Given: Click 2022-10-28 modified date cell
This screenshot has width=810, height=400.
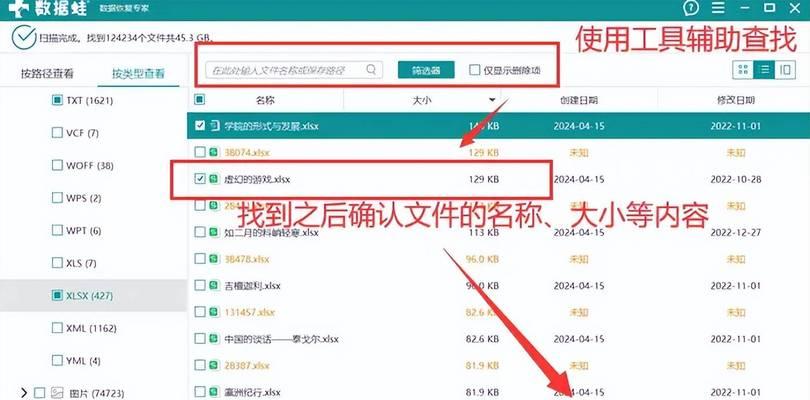Looking at the screenshot, I should [x=736, y=179].
